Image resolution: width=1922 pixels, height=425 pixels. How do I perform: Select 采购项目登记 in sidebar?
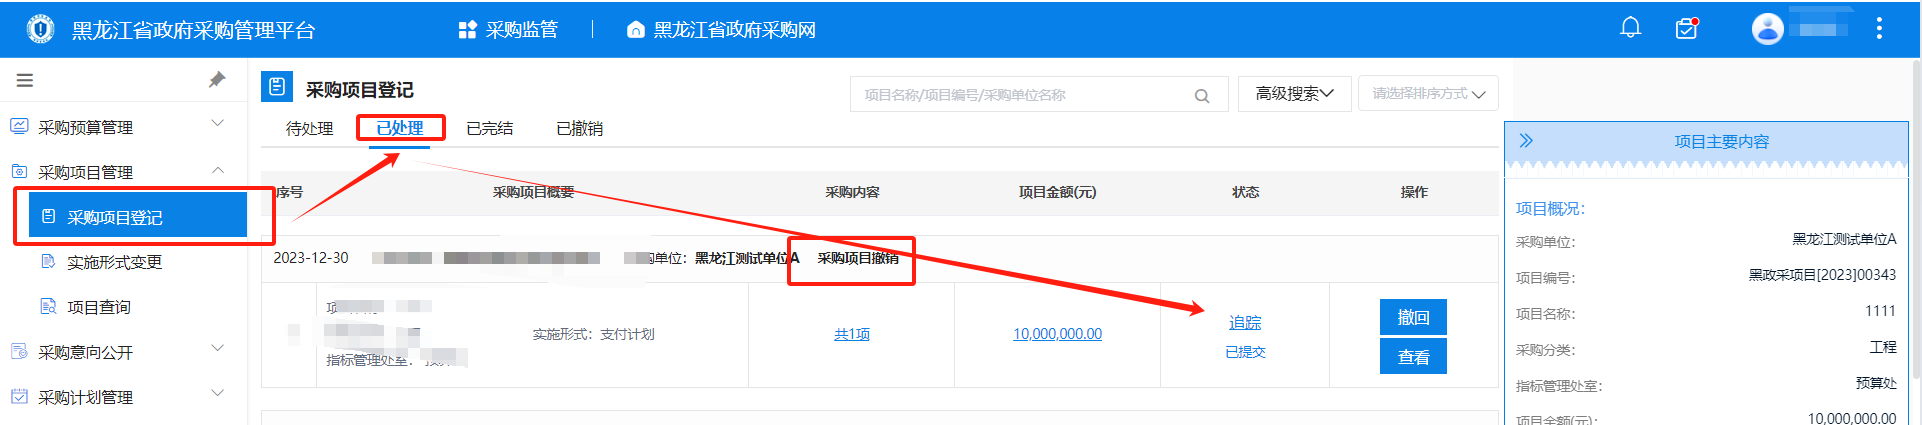click(137, 216)
